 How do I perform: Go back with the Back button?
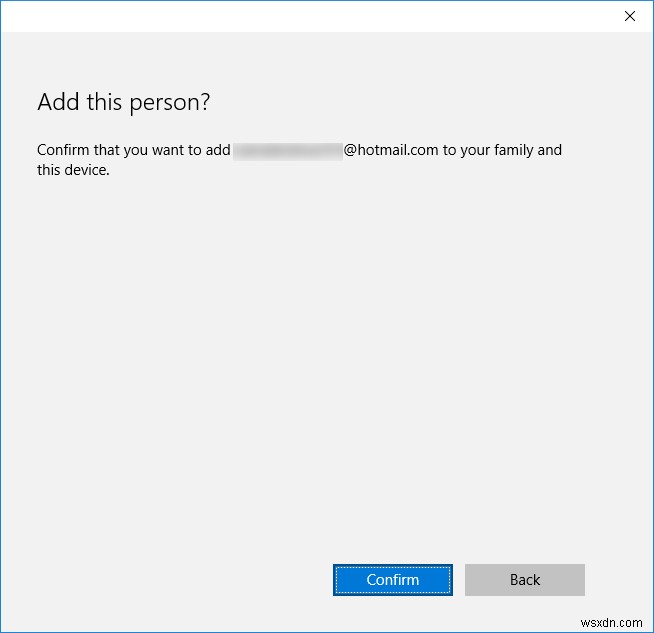[525, 580]
